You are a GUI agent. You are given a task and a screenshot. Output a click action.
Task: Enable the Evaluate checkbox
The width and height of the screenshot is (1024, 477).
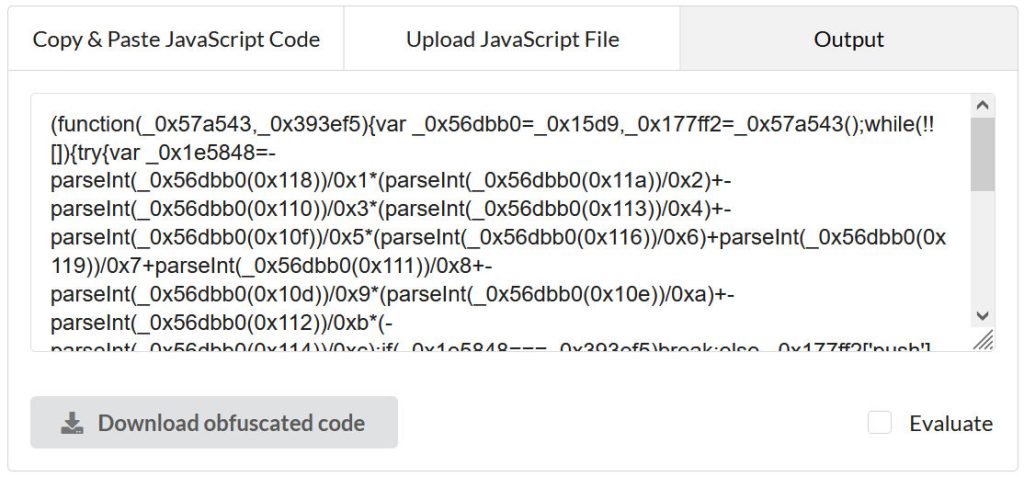pos(880,423)
